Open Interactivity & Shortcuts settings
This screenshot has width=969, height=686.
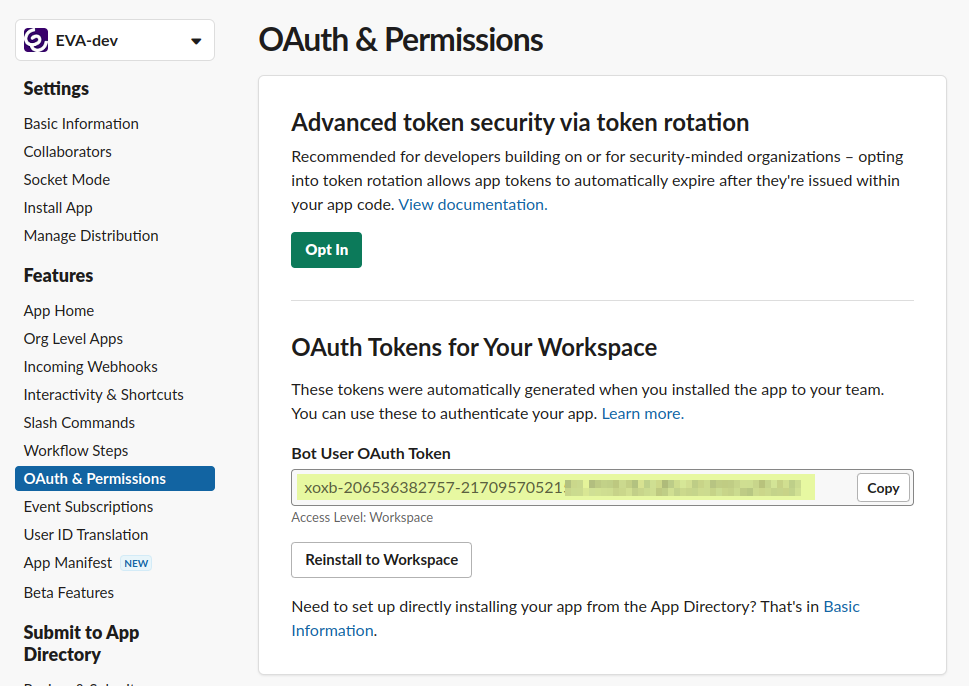click(104, 395)
